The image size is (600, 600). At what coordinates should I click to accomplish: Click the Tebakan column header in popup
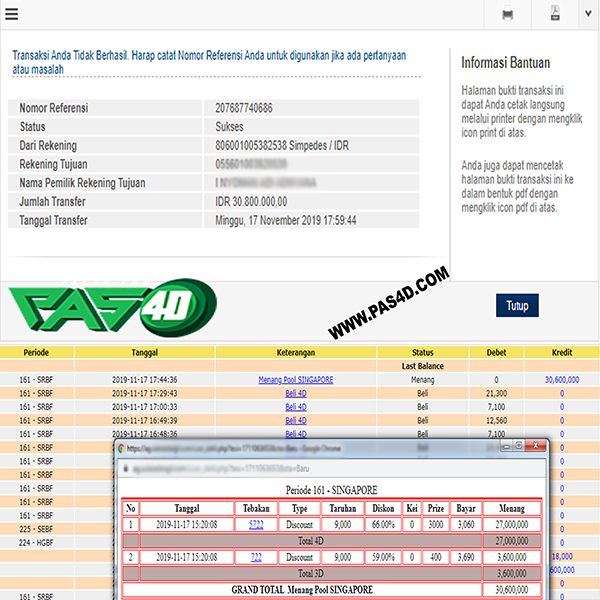point(256,508)
